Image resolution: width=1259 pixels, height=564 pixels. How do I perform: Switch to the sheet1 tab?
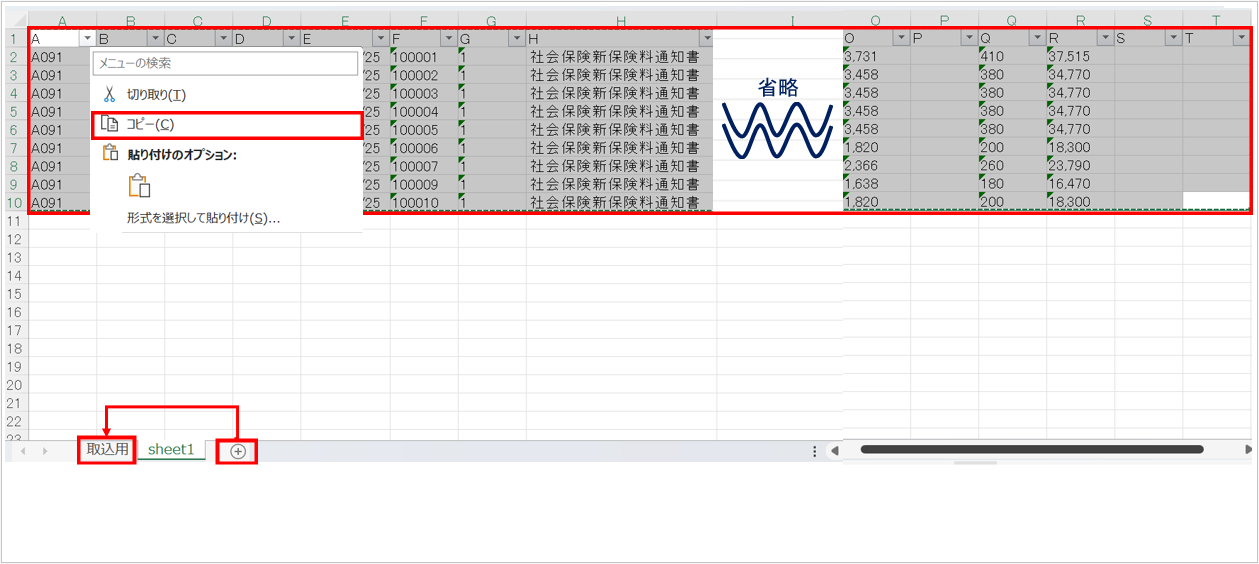tap(171, 450)
